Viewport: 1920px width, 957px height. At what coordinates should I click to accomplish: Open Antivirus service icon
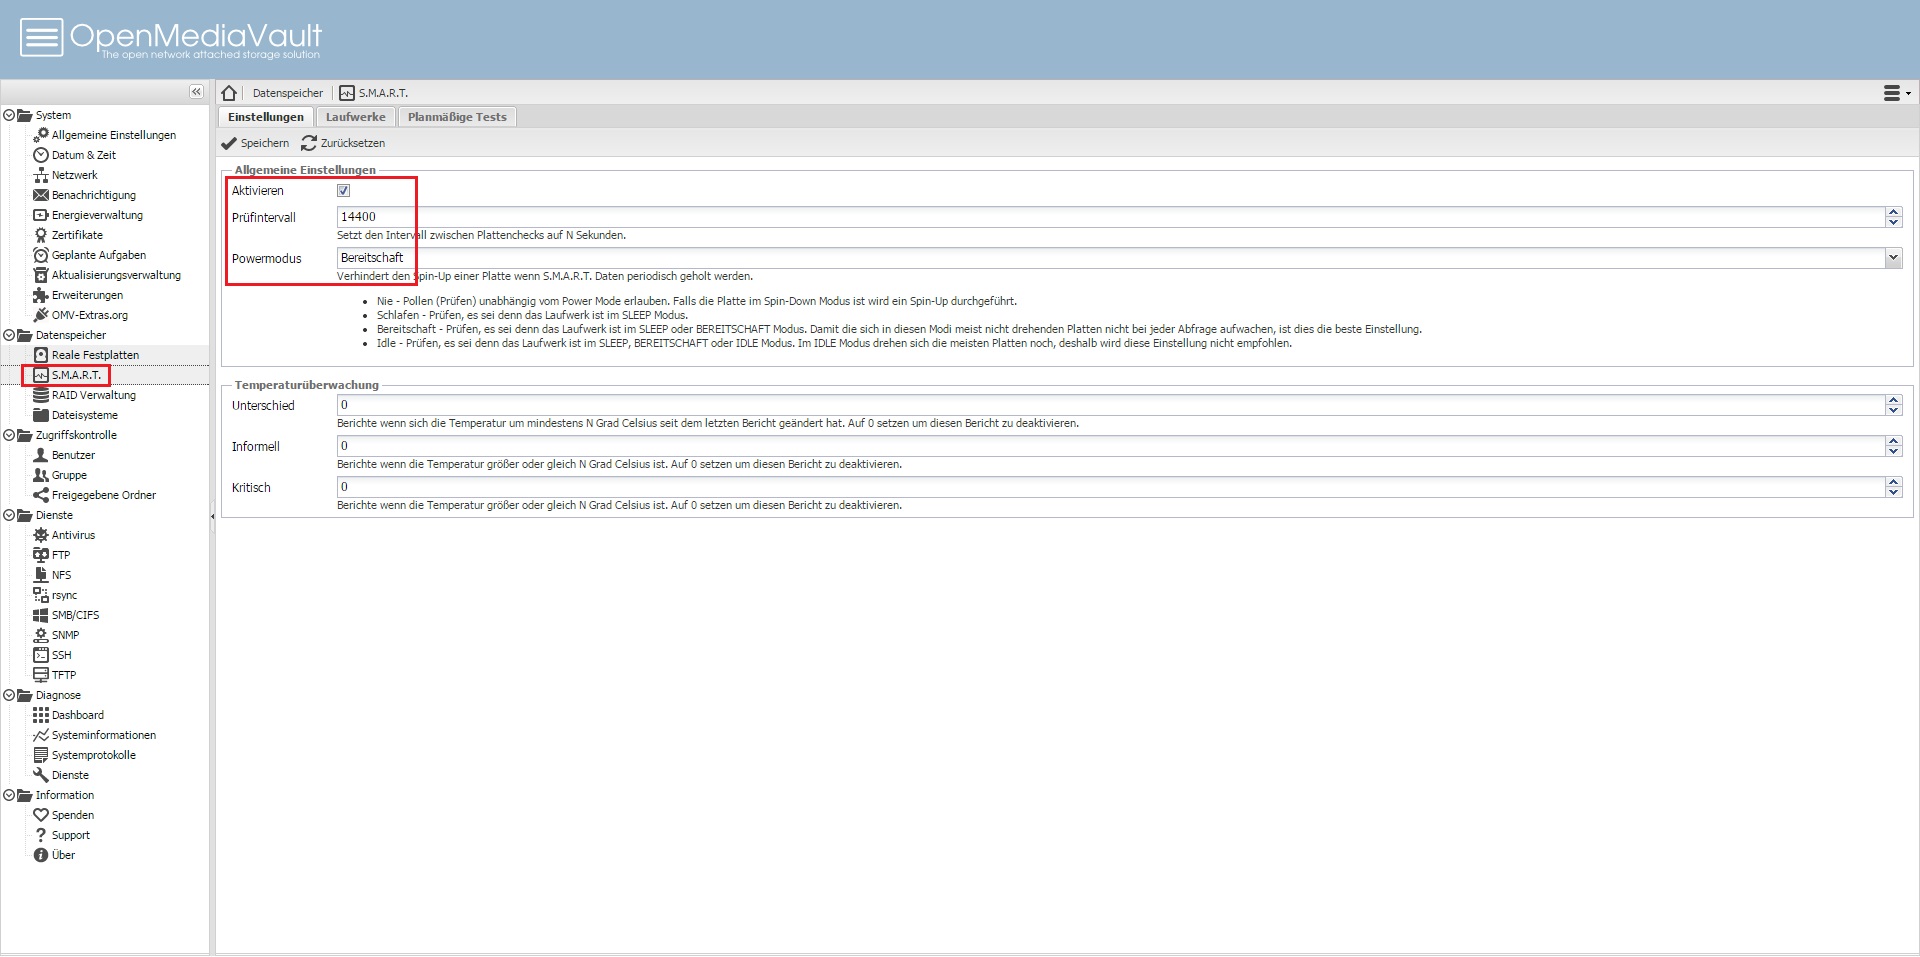(41, 535)
